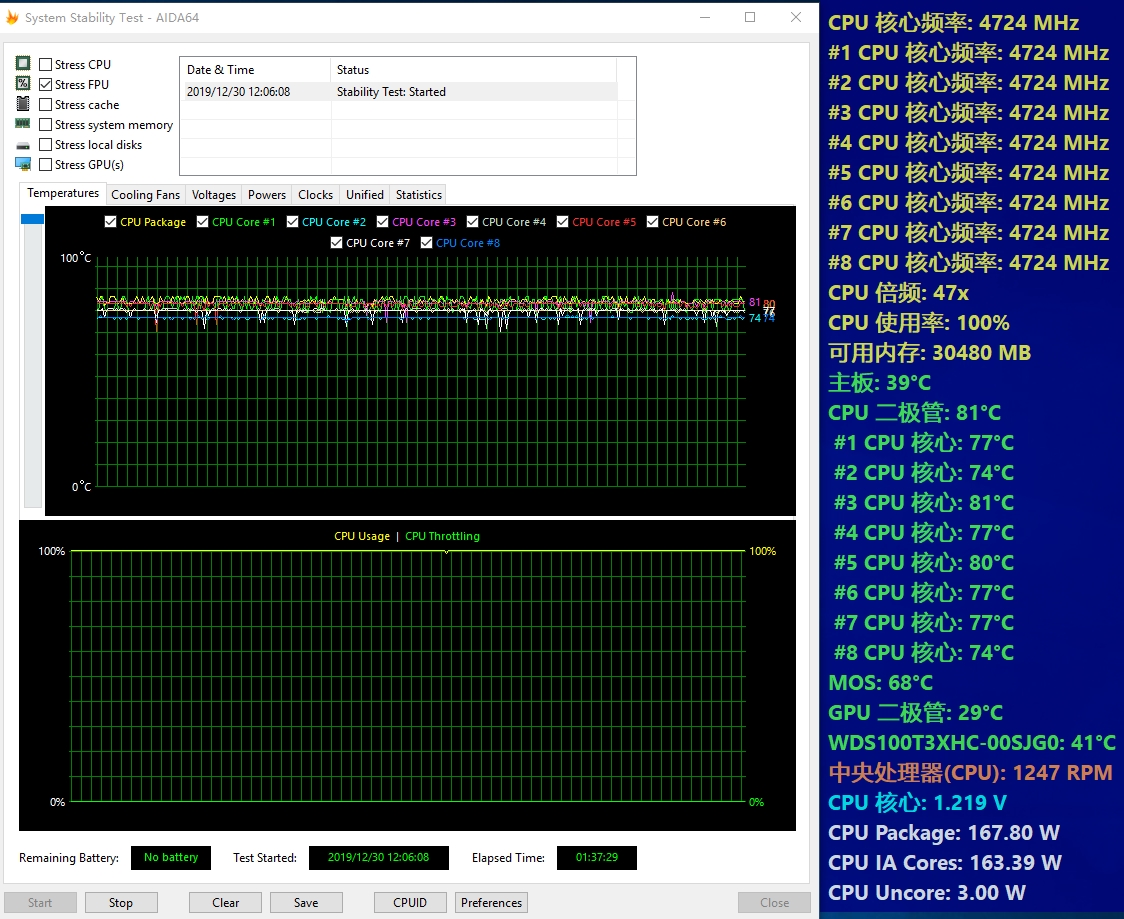Click the disk drive icon beside Stress local disks
The width and height of the screenshot is (1124, 919).
click(22, 145)
